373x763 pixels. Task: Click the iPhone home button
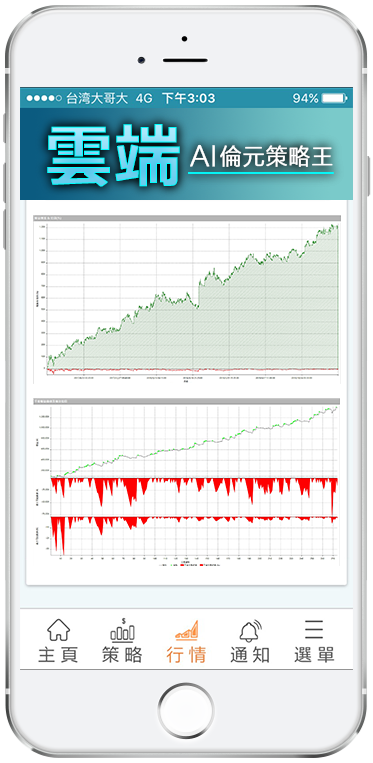pyautogui.click(x=186, y=710)
